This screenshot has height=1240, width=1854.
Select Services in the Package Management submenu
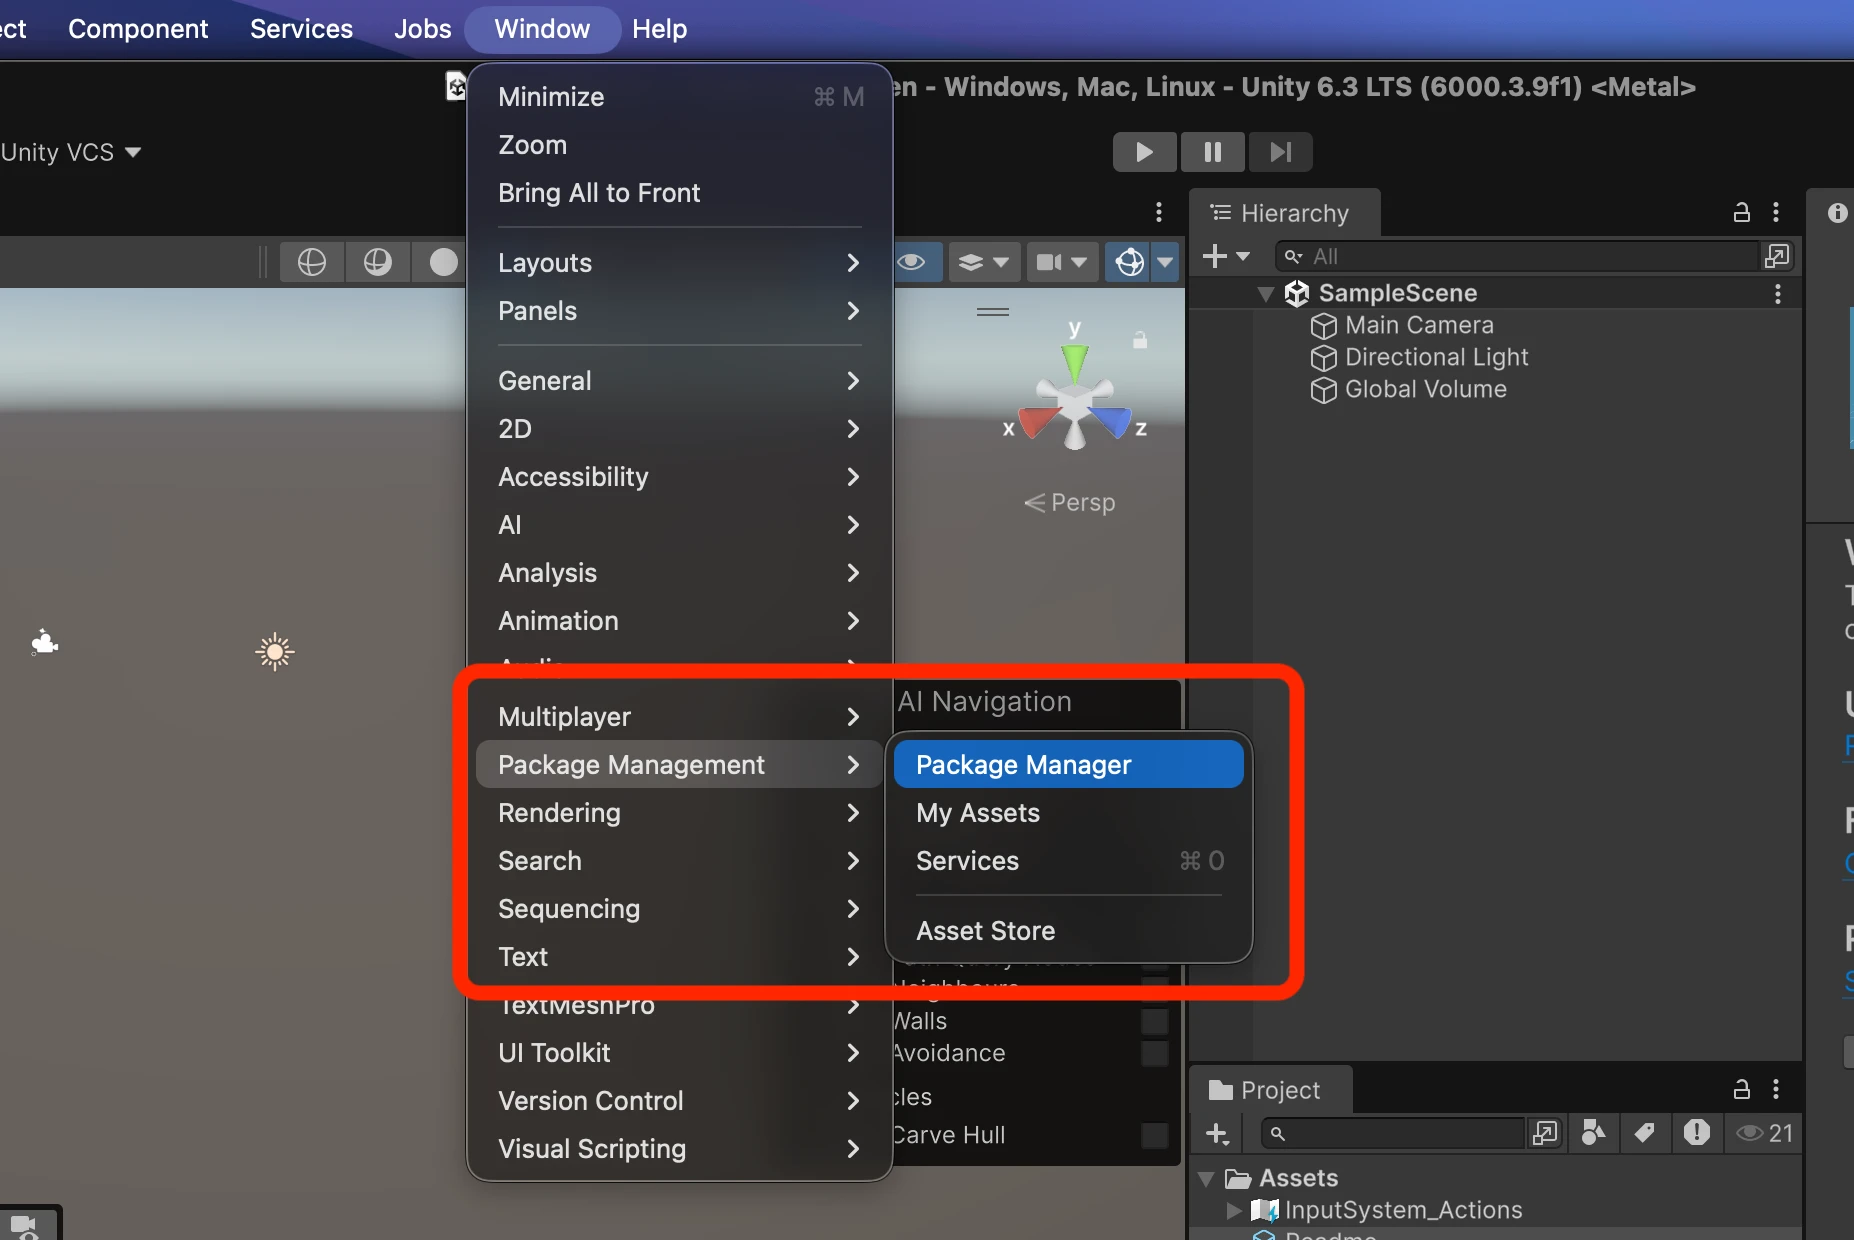[x=1068, y=861]
